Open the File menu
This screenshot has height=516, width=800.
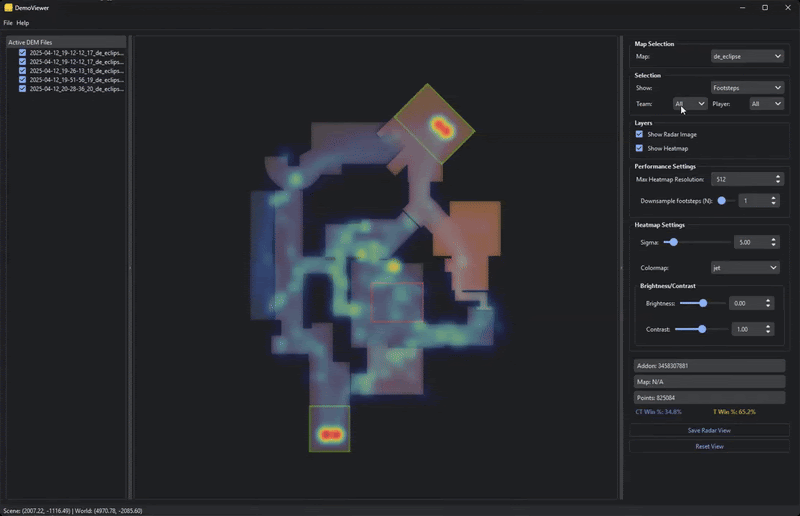click(x=8, y=23)
